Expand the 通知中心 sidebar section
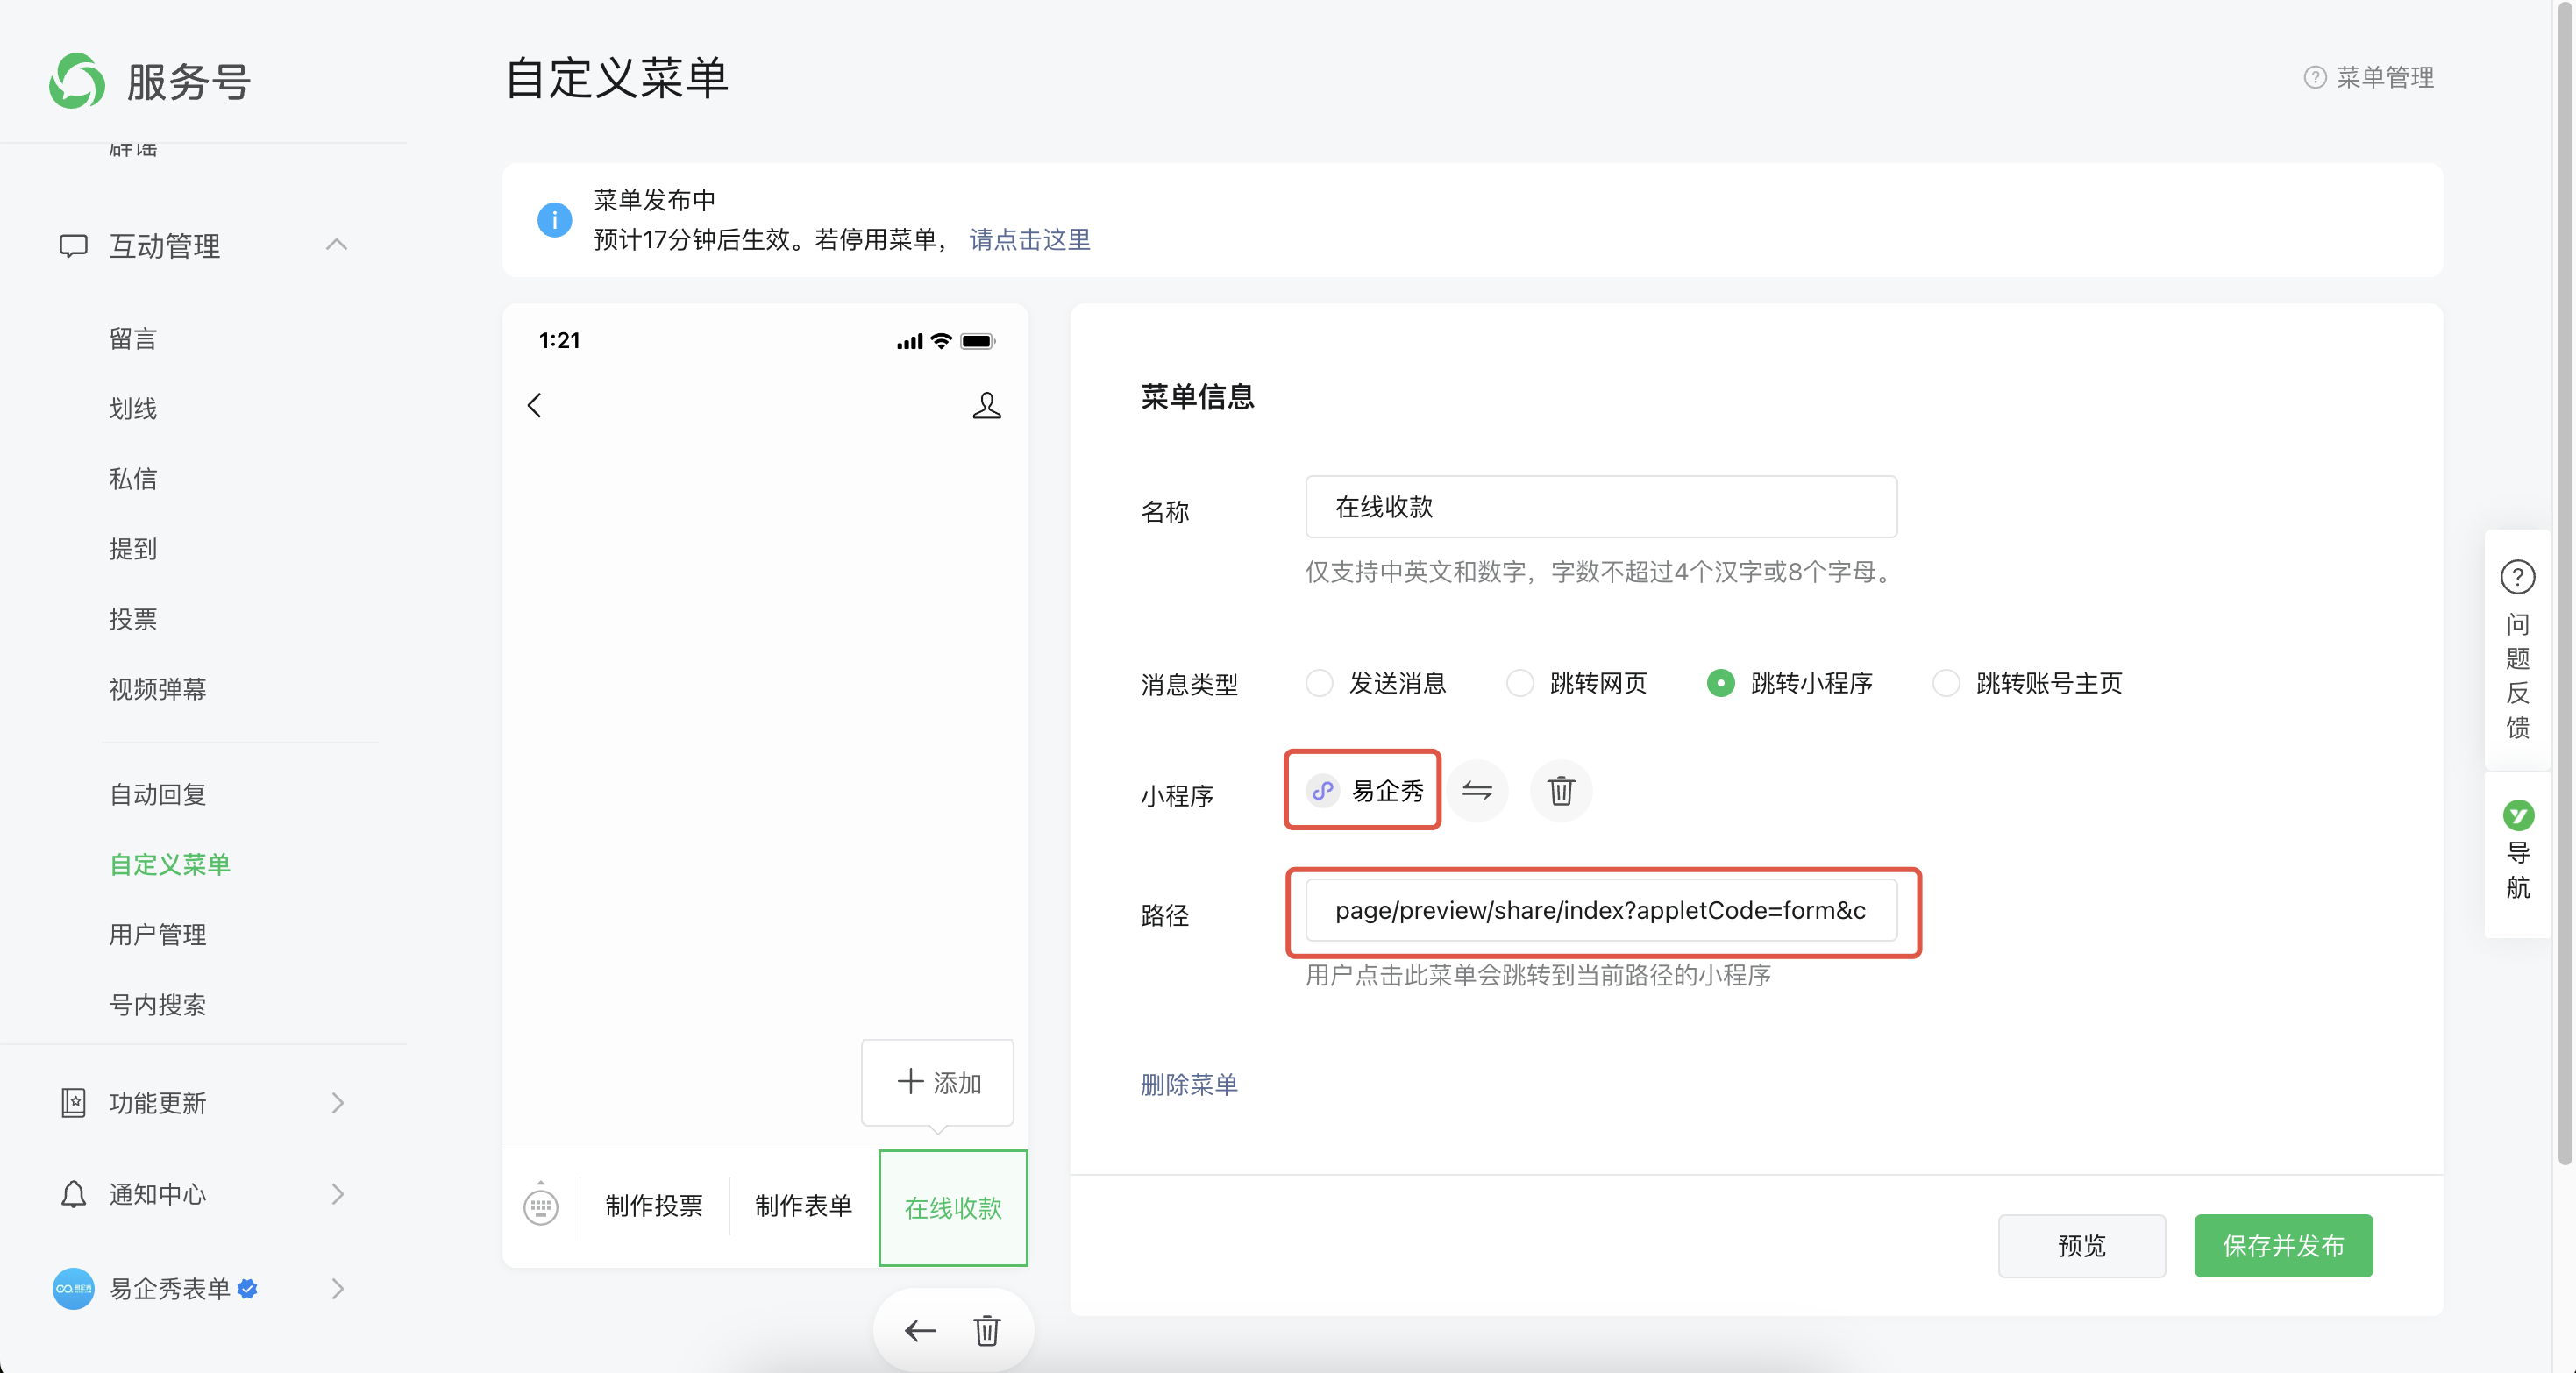 [x=337, y=1194]
